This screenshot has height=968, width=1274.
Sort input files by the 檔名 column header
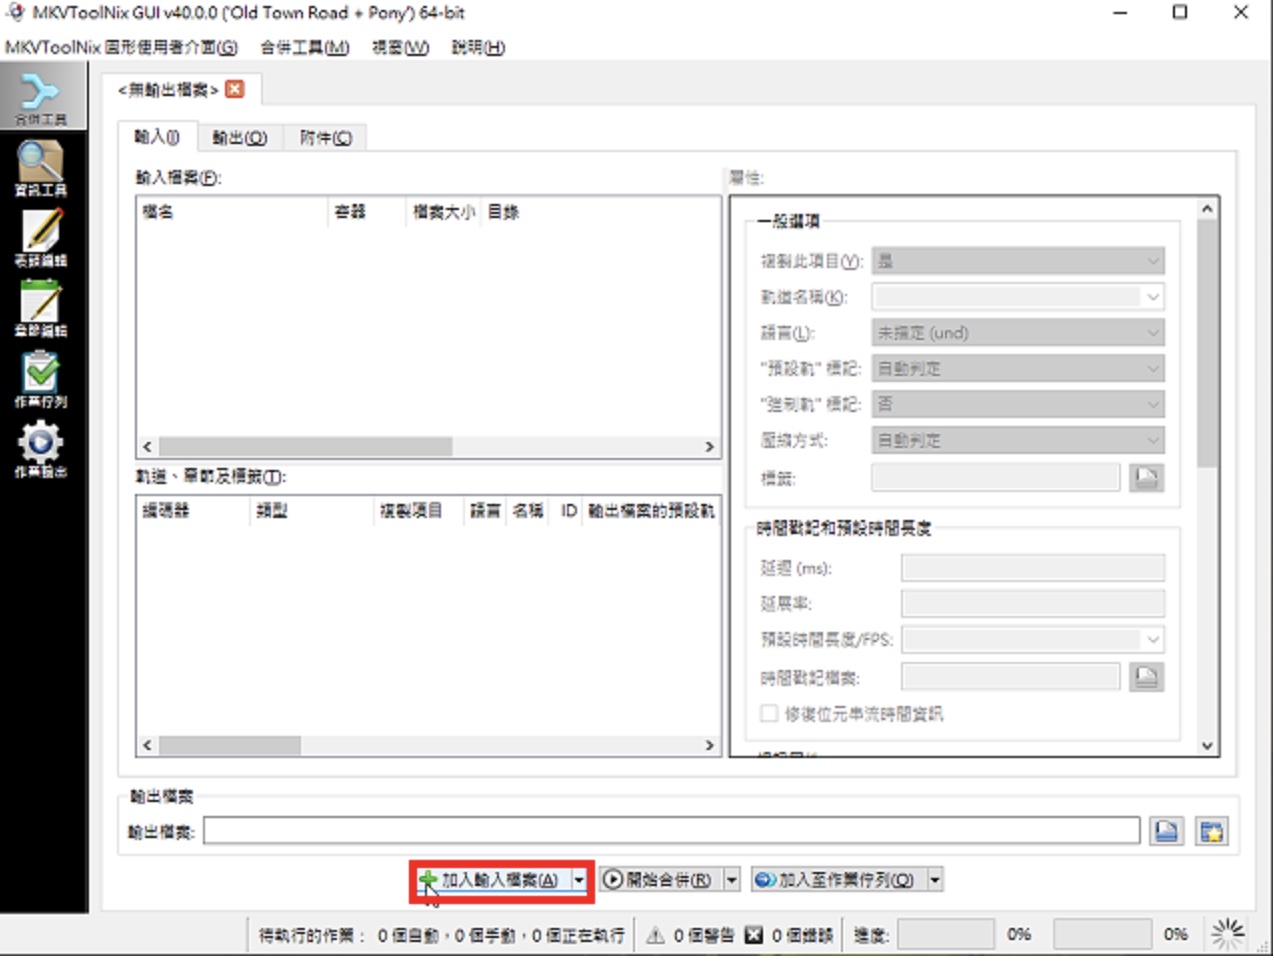coord(233,211)
